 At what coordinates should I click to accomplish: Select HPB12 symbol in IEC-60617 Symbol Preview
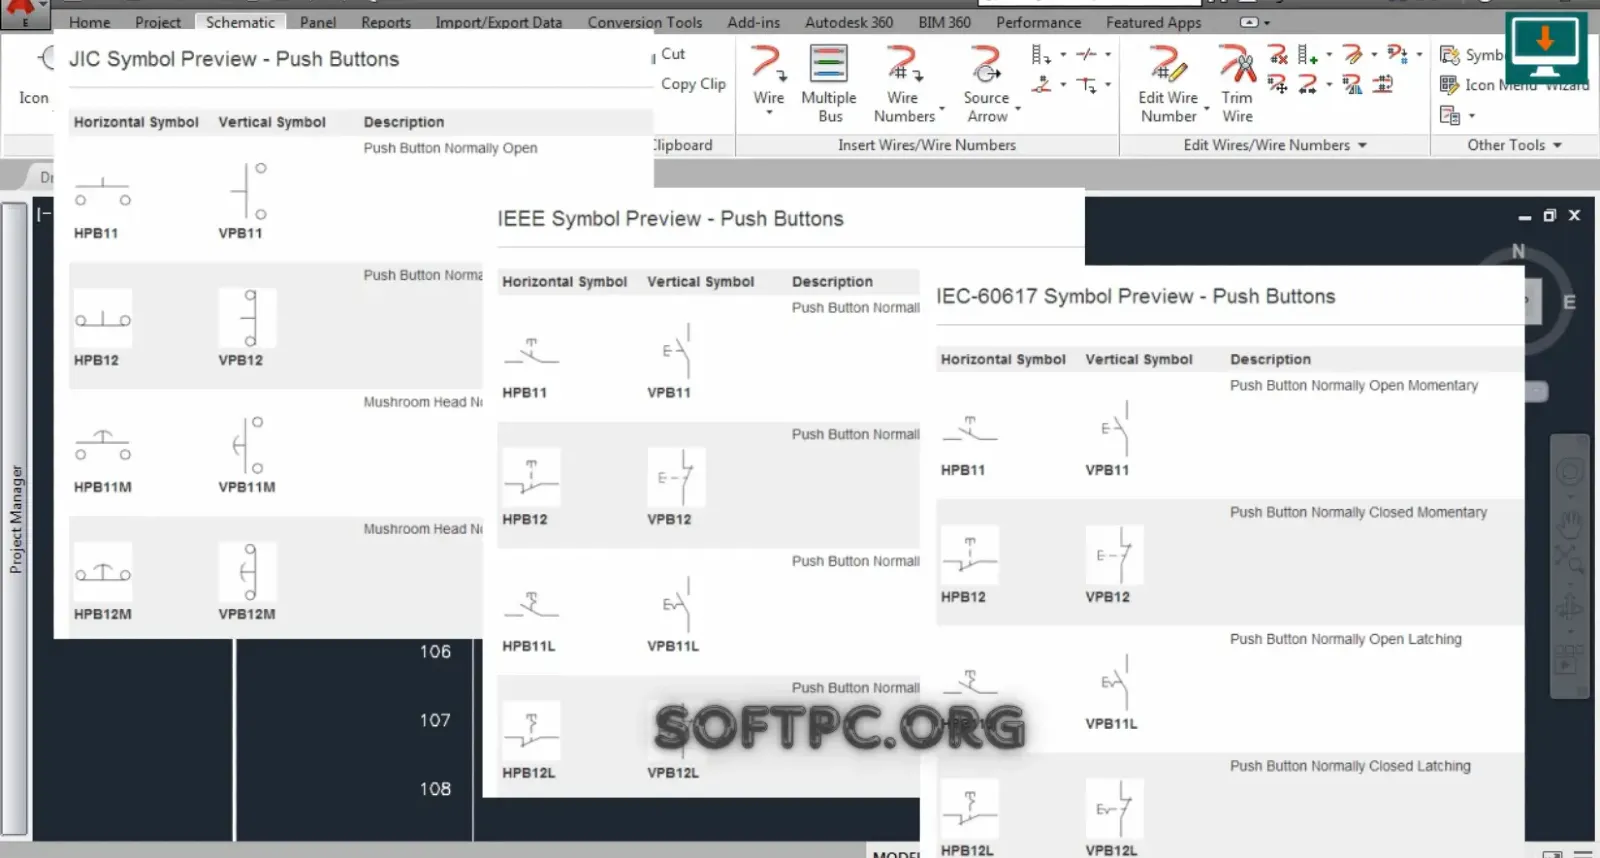(969, 555)
